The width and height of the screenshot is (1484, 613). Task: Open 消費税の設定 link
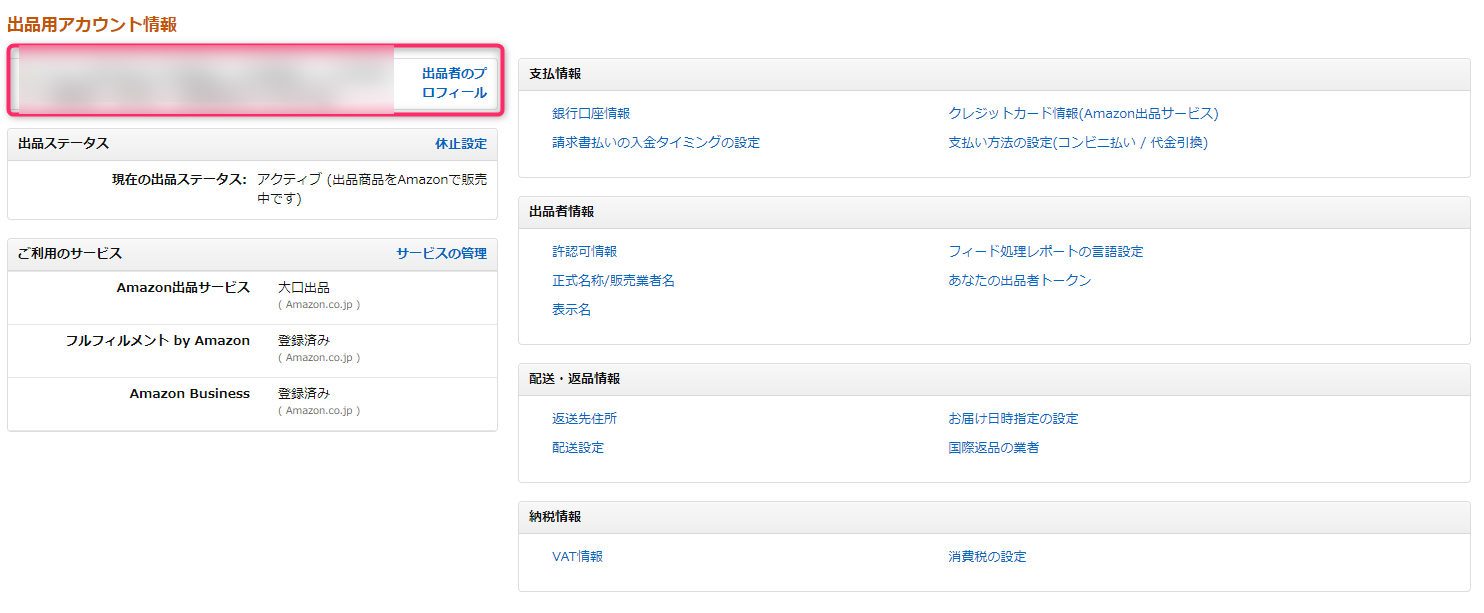point(987,557)
